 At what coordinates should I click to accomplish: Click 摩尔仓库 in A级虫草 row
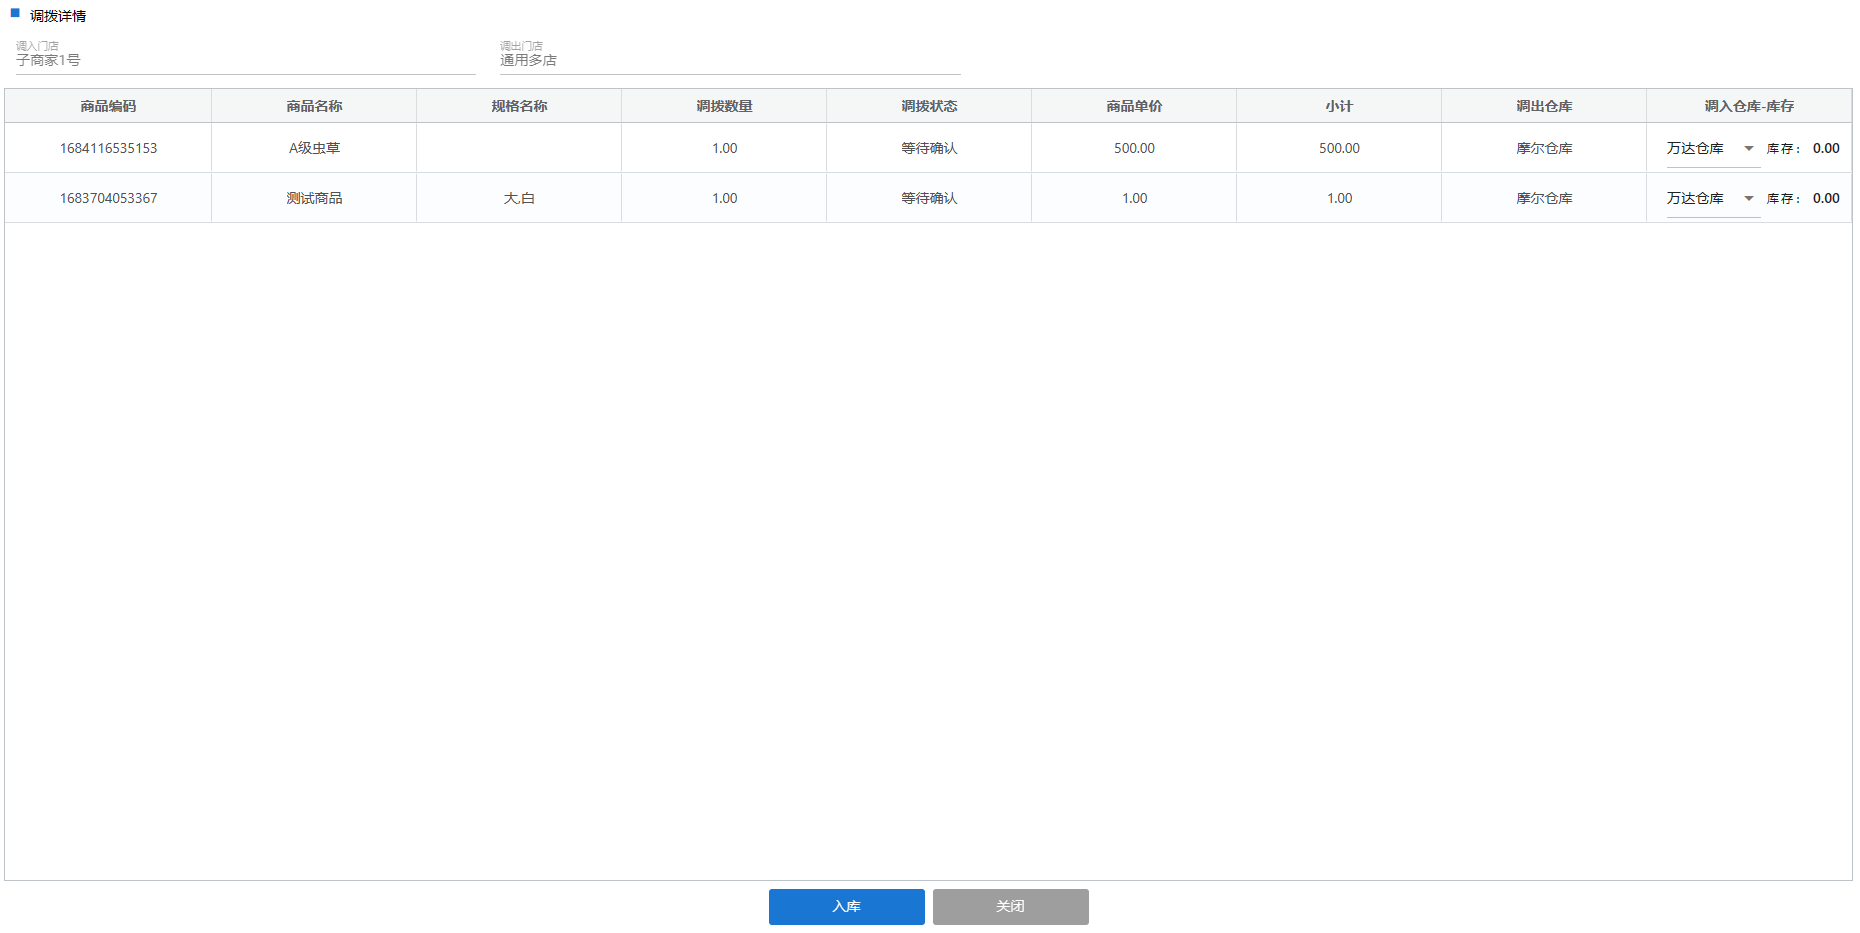tap(1544, 148)
